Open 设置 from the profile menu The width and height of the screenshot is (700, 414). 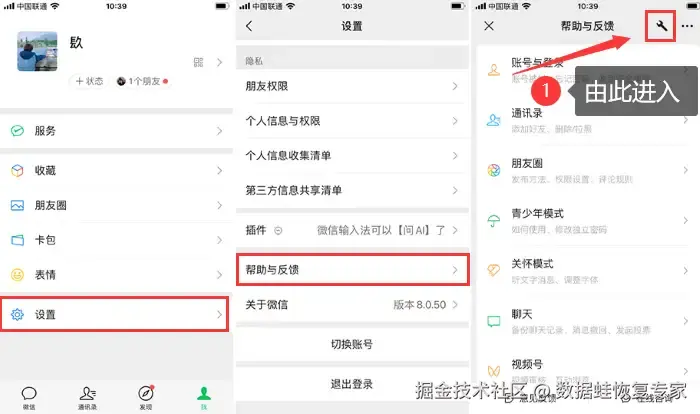[115, 314]
